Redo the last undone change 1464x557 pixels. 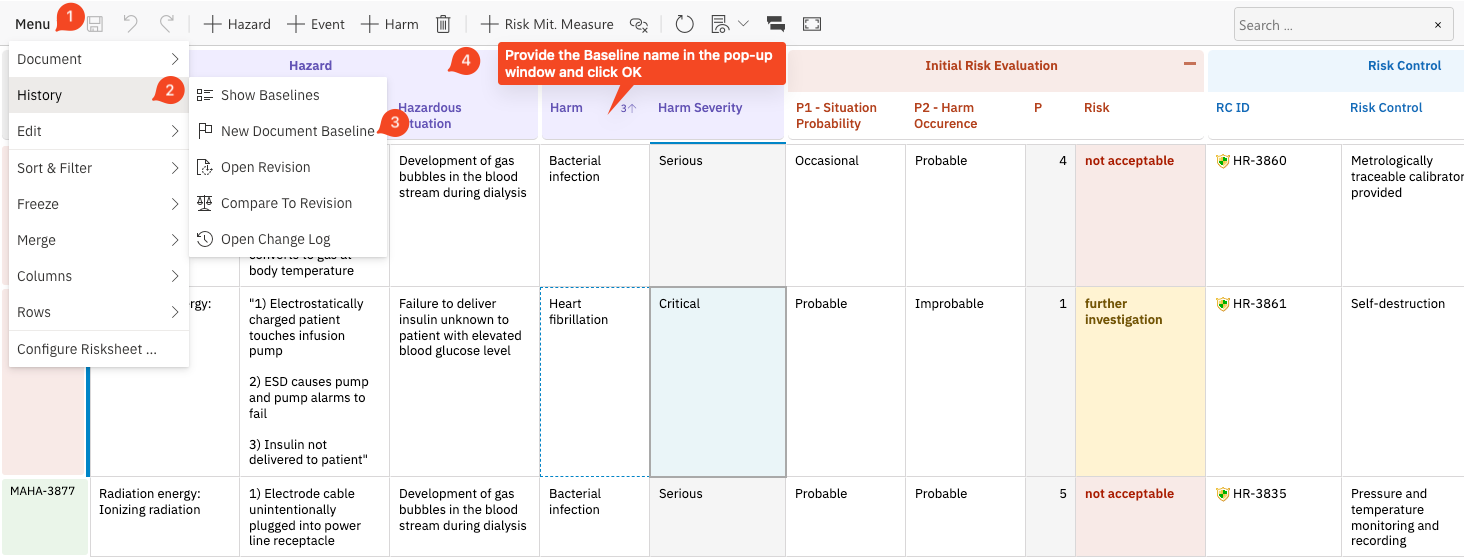[x=167, y=24]
